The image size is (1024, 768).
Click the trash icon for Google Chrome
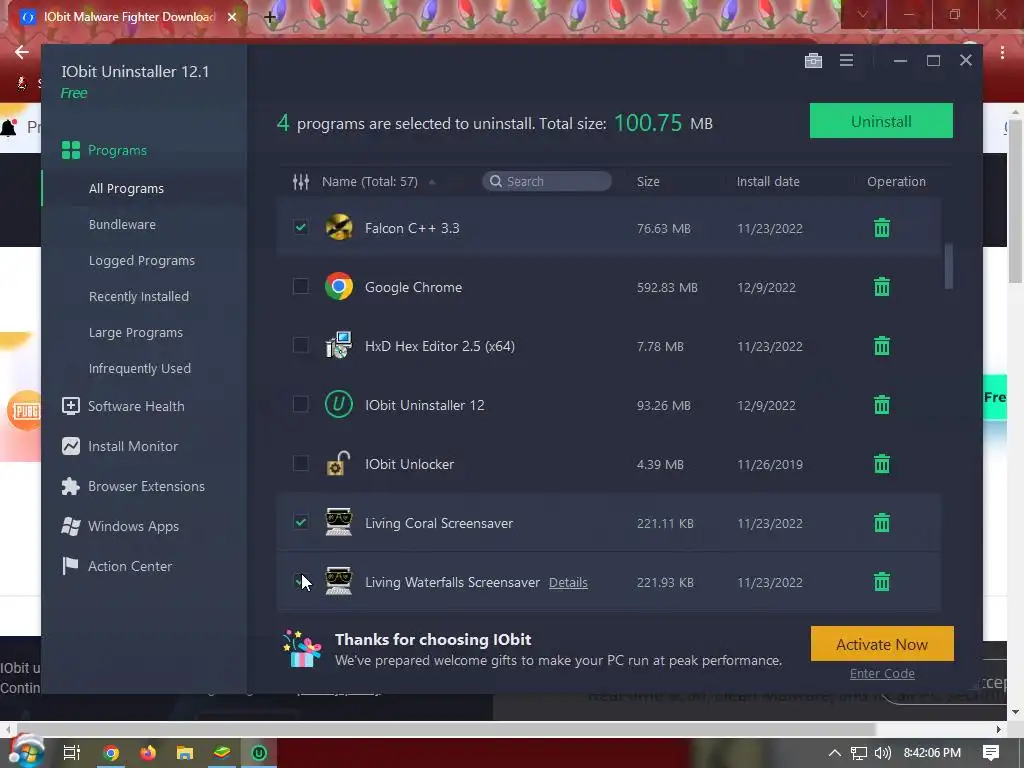[x=882, y=287]
